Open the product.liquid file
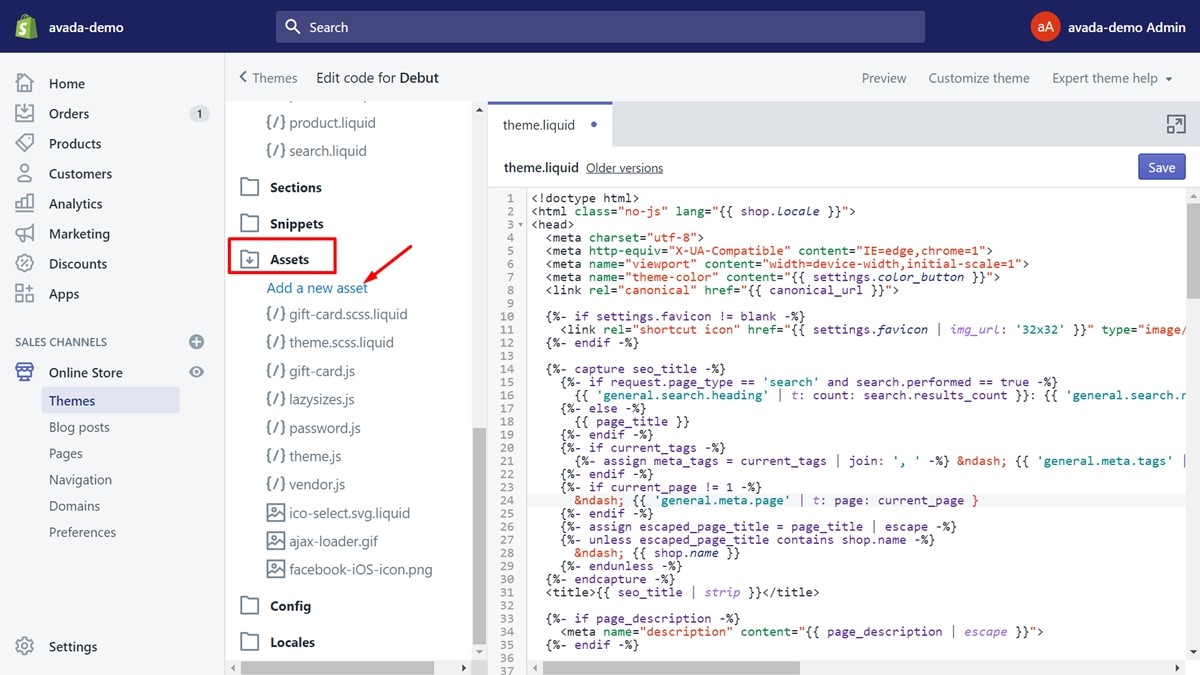This screenshot has height=675, width=1200. (x=332, y=122)
